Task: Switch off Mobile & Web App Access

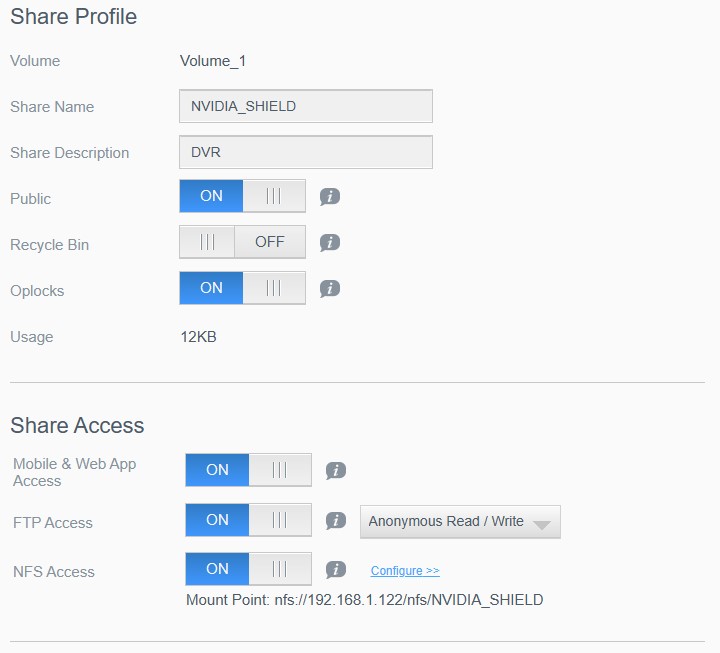Action: (x=248, y=470)
